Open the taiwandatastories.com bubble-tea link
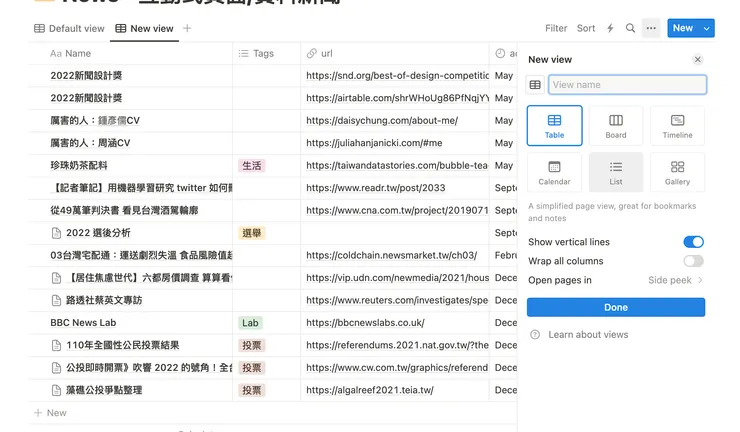Screen dimensions: 740x432 (397, 165)
